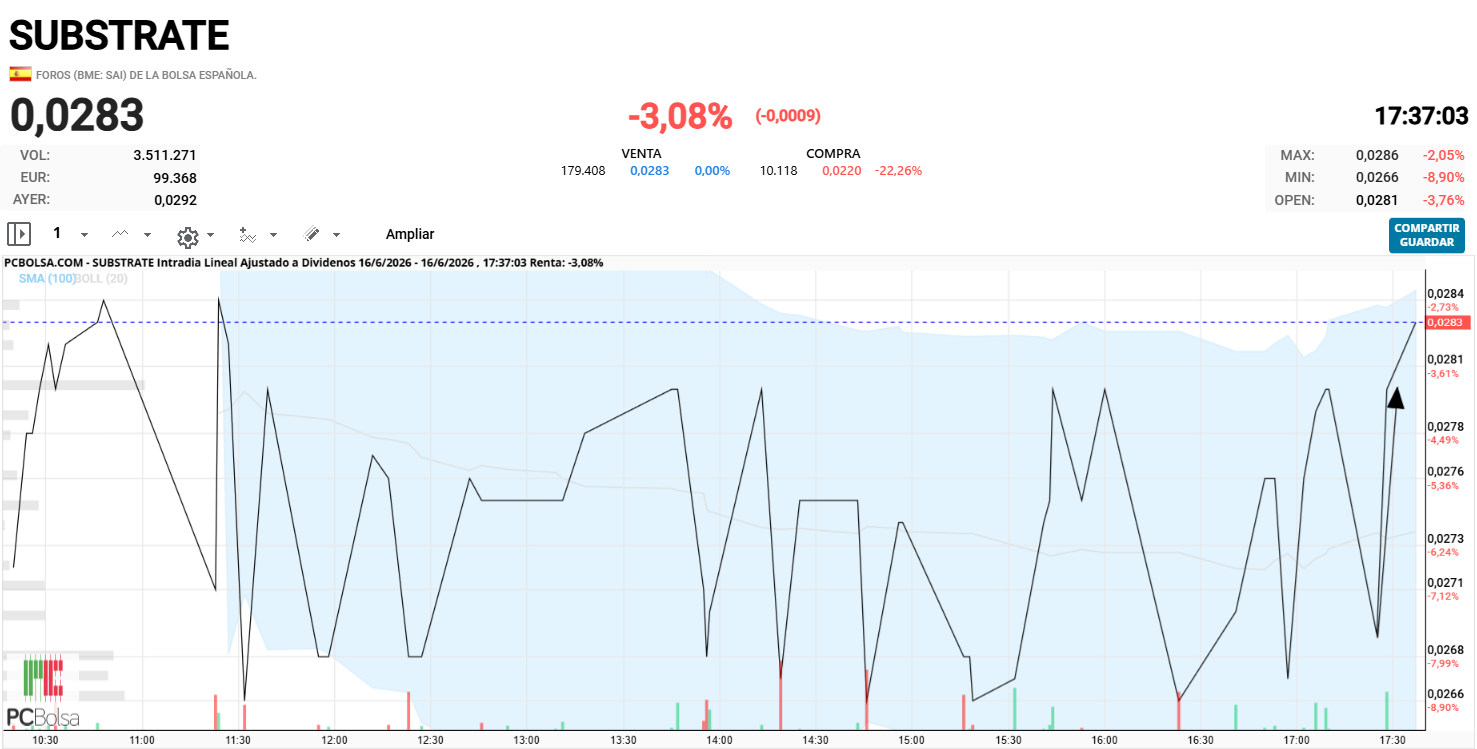Open the FOROS (BME: SAI) DE LA BOLSA ESPAÑOLA link
Viewport: 1477px width, 749px height.
click(146, 75)
